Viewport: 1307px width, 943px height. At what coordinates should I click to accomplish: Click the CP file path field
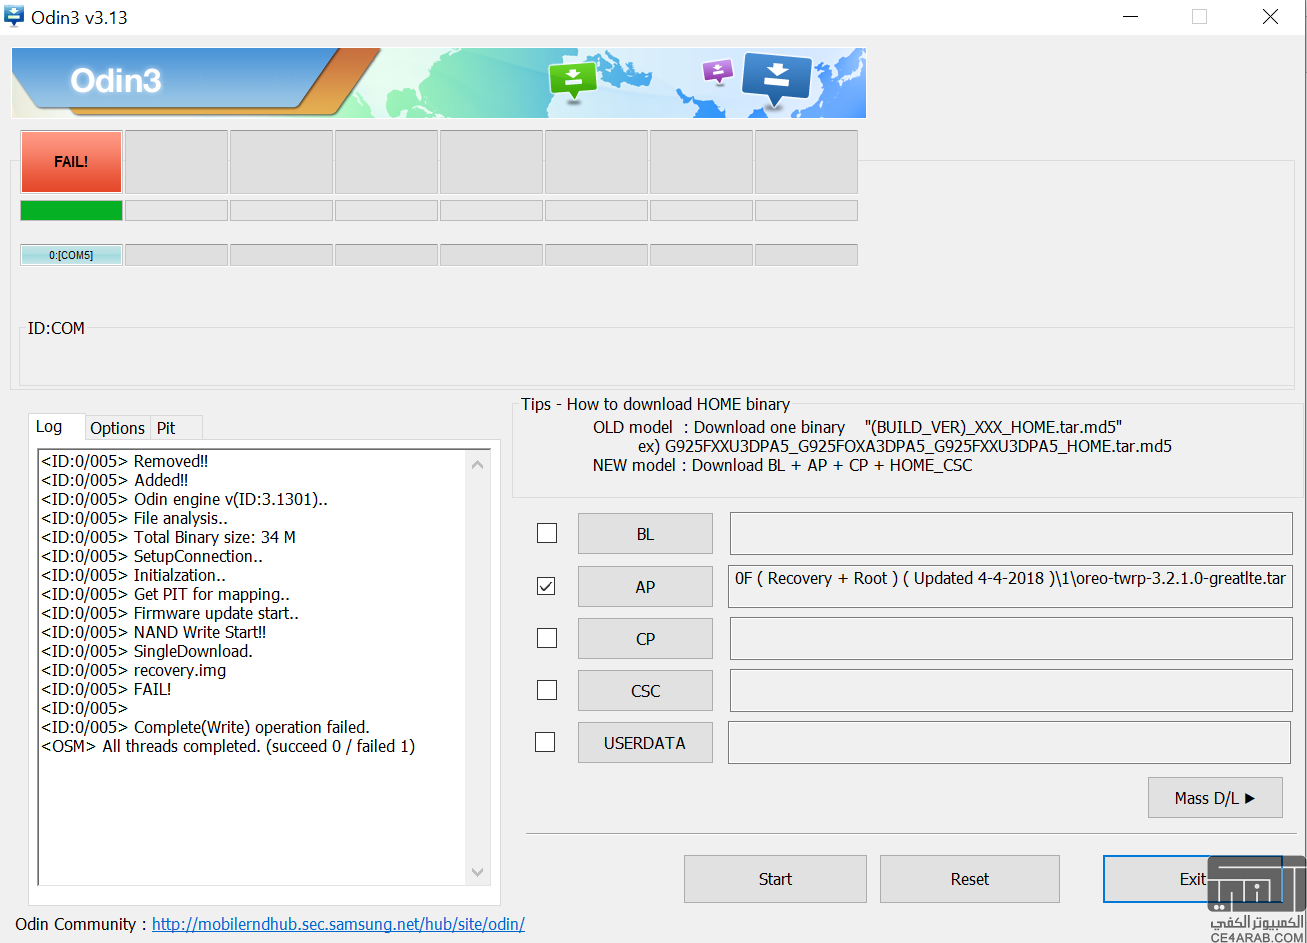pos(1011,638)
